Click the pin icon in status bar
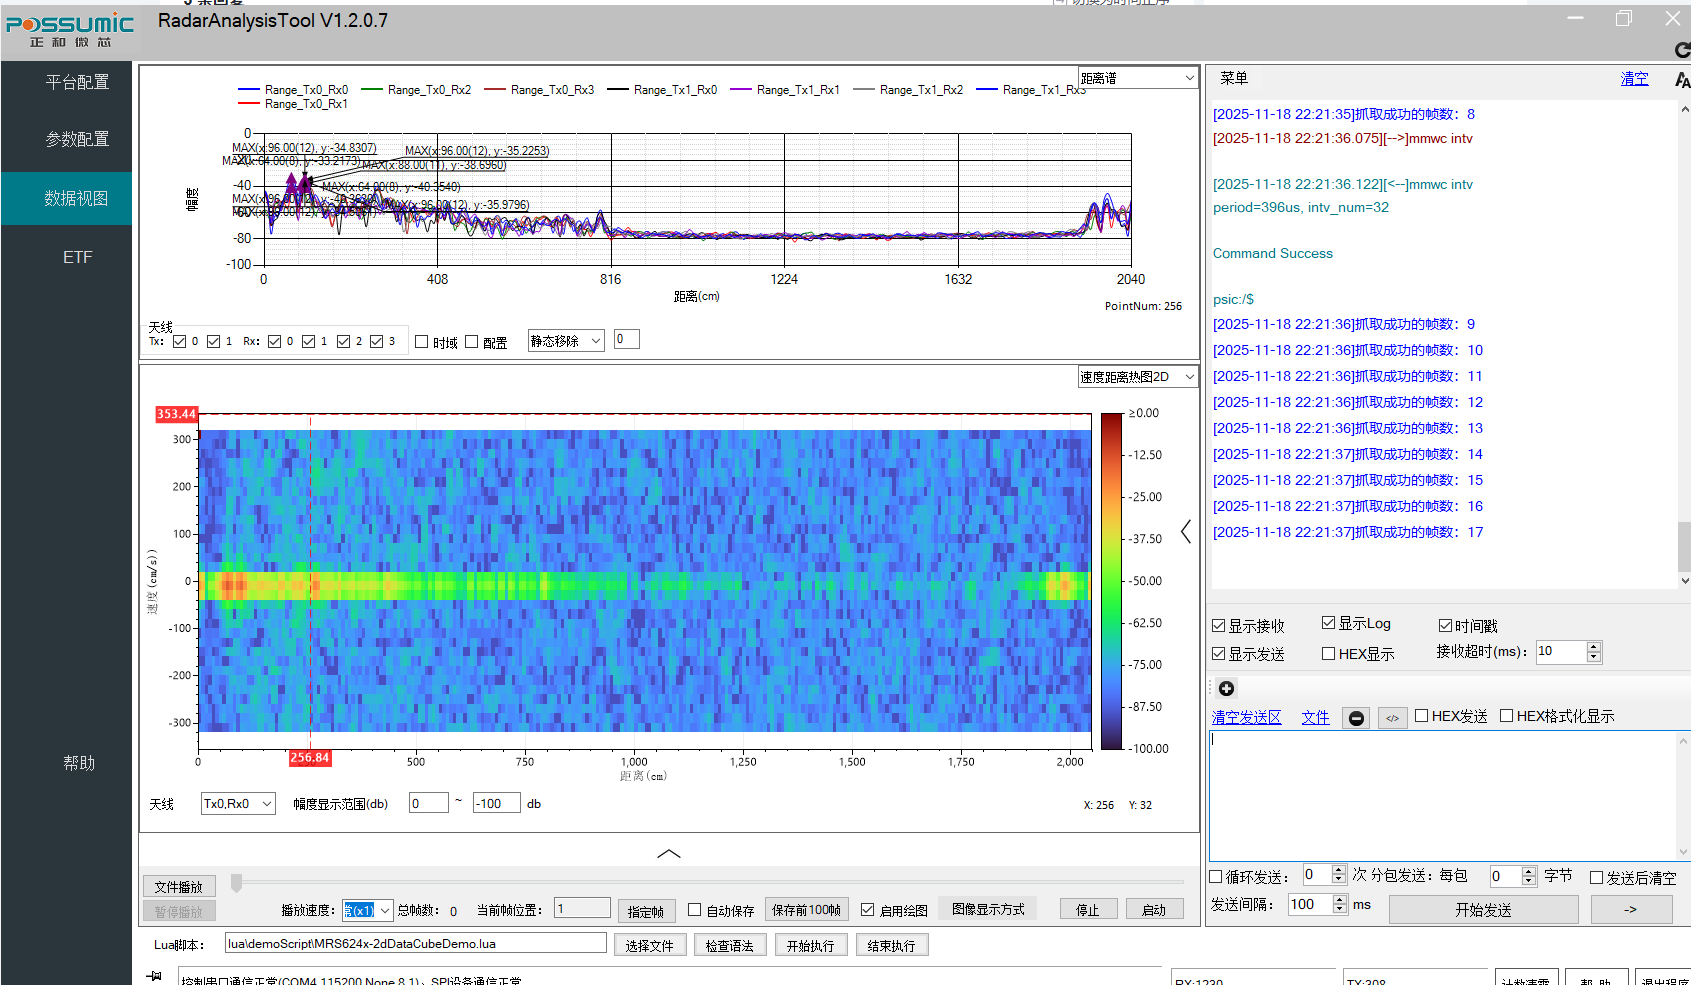 click(x=154, y=976)
